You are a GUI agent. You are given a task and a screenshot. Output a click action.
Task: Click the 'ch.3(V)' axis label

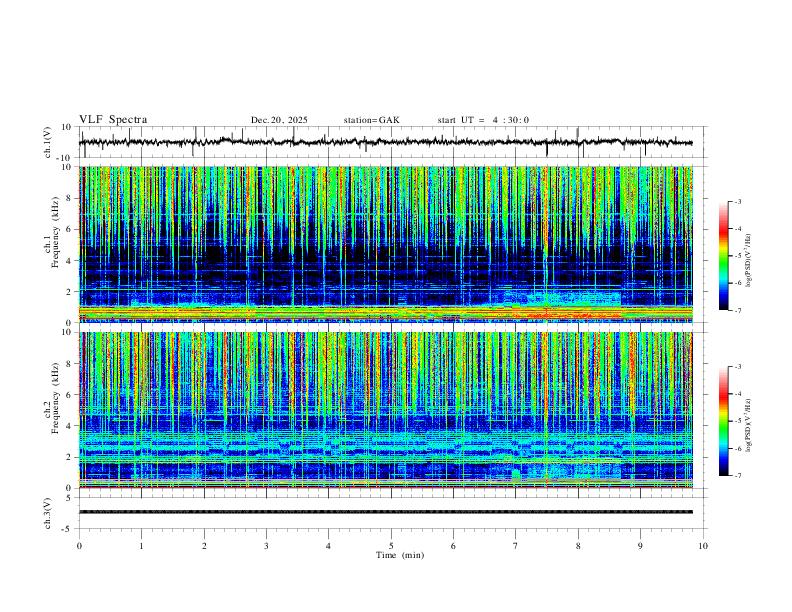point(48,514)
